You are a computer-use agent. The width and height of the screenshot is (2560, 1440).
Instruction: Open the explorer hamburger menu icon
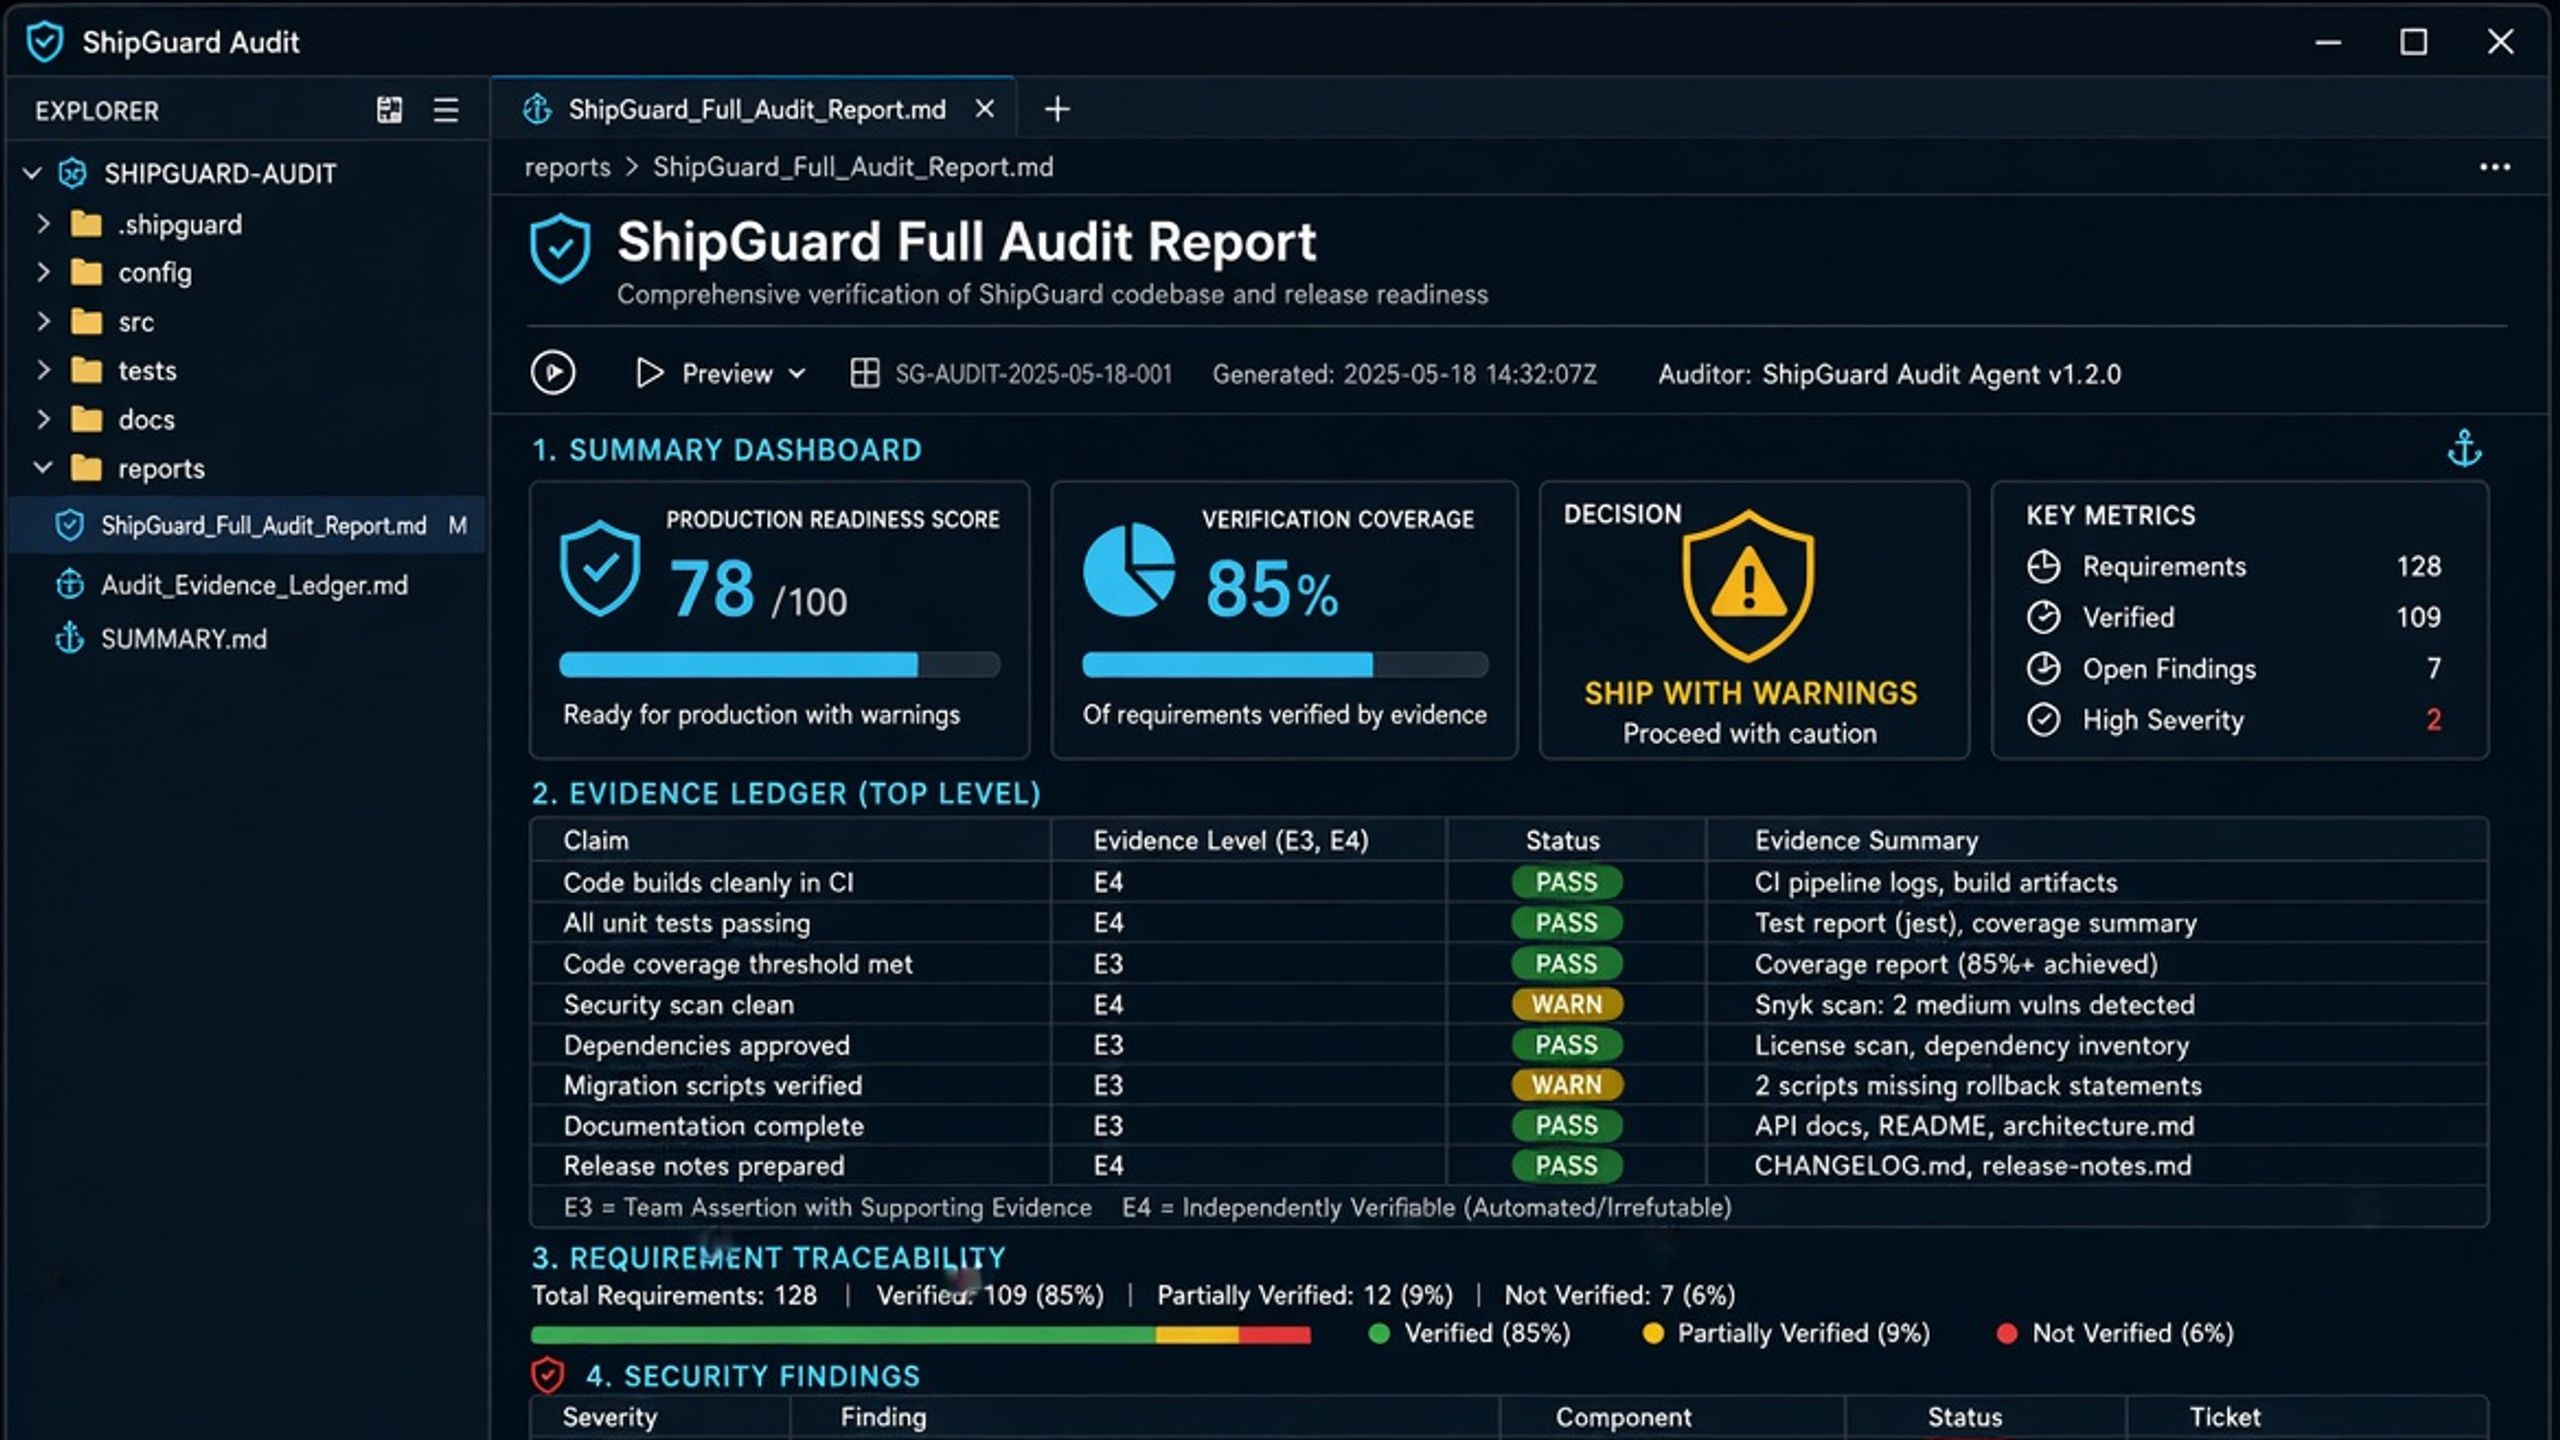click(x=446, y=110)
